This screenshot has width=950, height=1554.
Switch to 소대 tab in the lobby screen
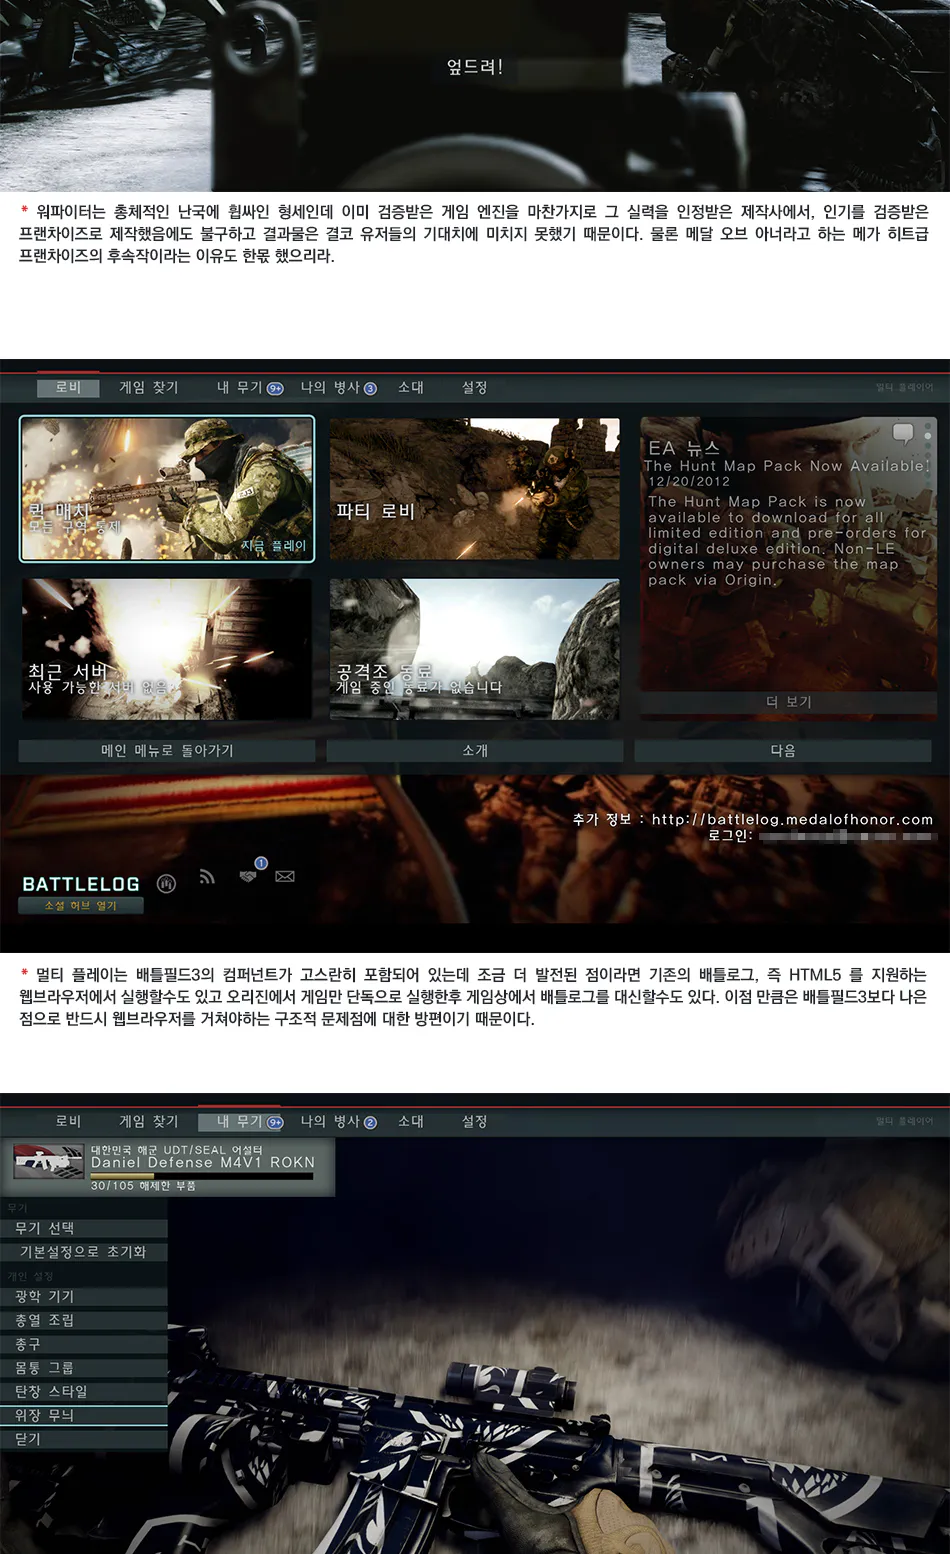point(411,387)
